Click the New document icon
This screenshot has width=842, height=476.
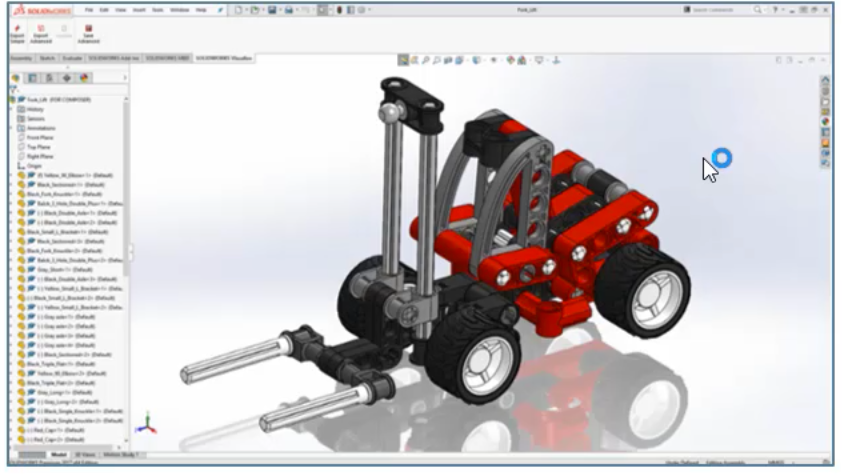pos(237,9)
